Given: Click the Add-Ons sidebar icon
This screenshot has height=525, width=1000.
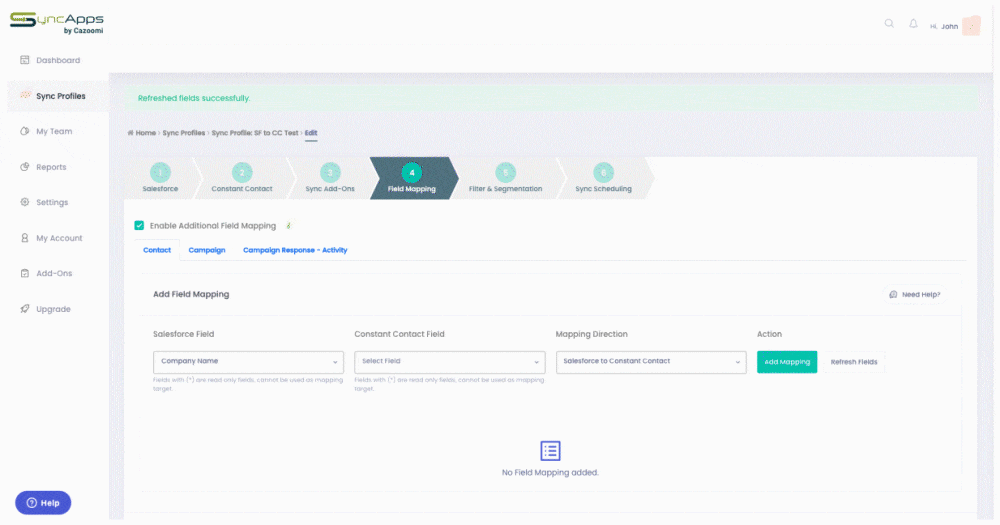Looking at the screenshot, I should pos(25,273).
